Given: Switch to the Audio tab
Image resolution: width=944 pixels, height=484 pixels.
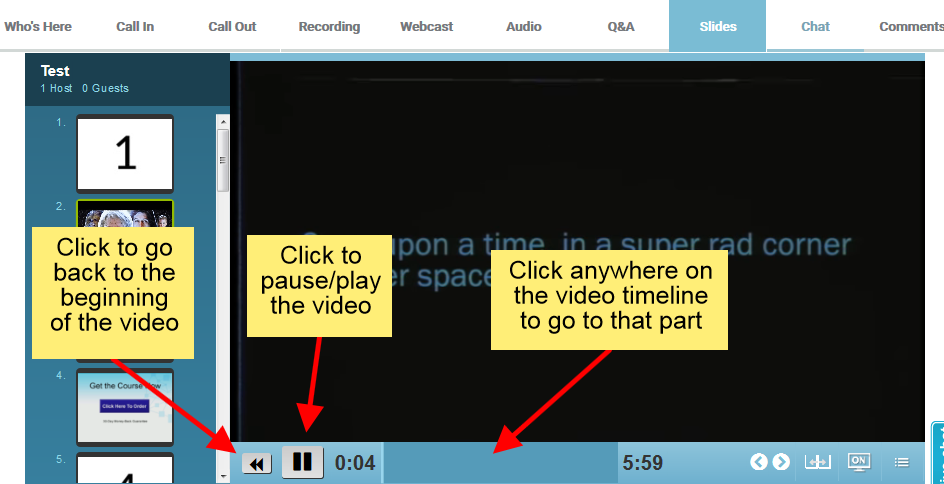Looking at the screenshot, I should [524, 26].
